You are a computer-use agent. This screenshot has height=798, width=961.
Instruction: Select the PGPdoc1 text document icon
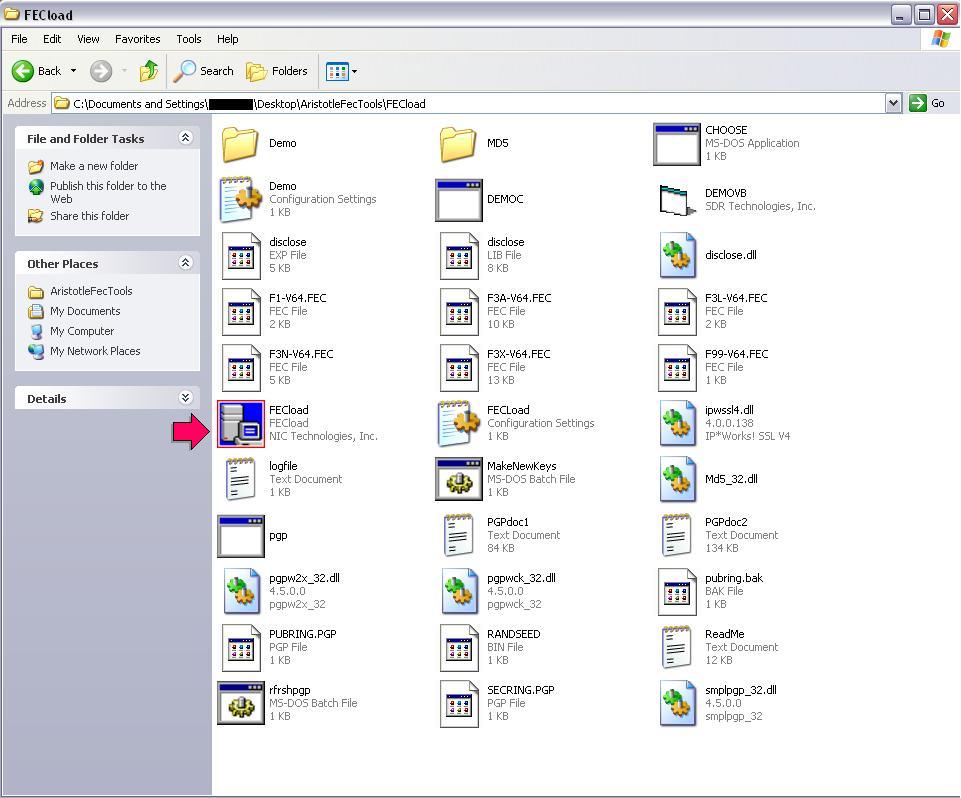(x=458, y=535)
